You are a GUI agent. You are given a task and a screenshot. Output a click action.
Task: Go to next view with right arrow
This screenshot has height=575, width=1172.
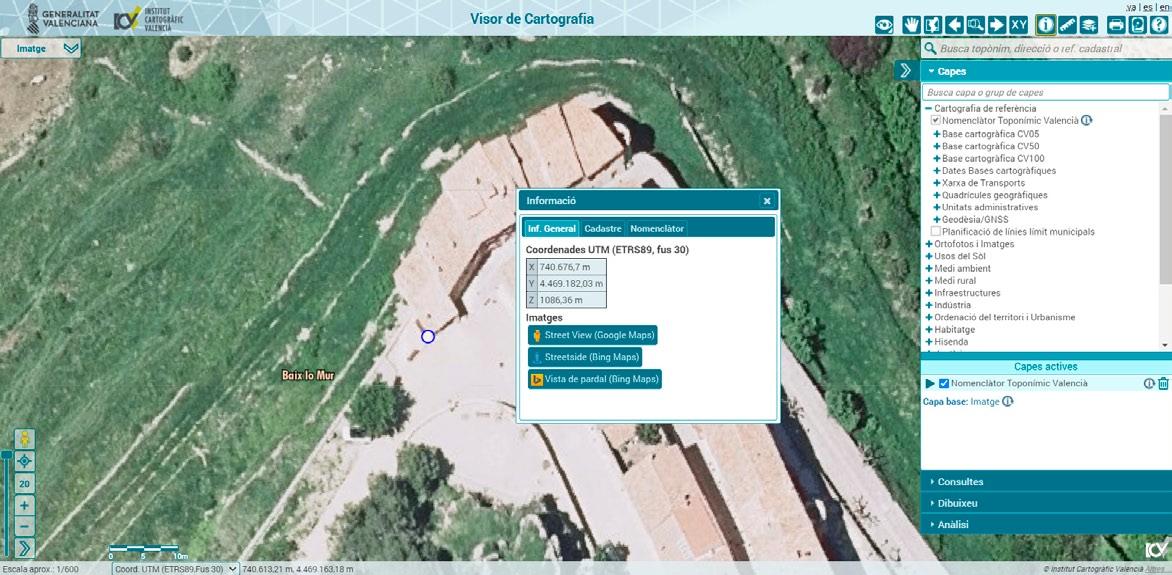click(997, 25)
